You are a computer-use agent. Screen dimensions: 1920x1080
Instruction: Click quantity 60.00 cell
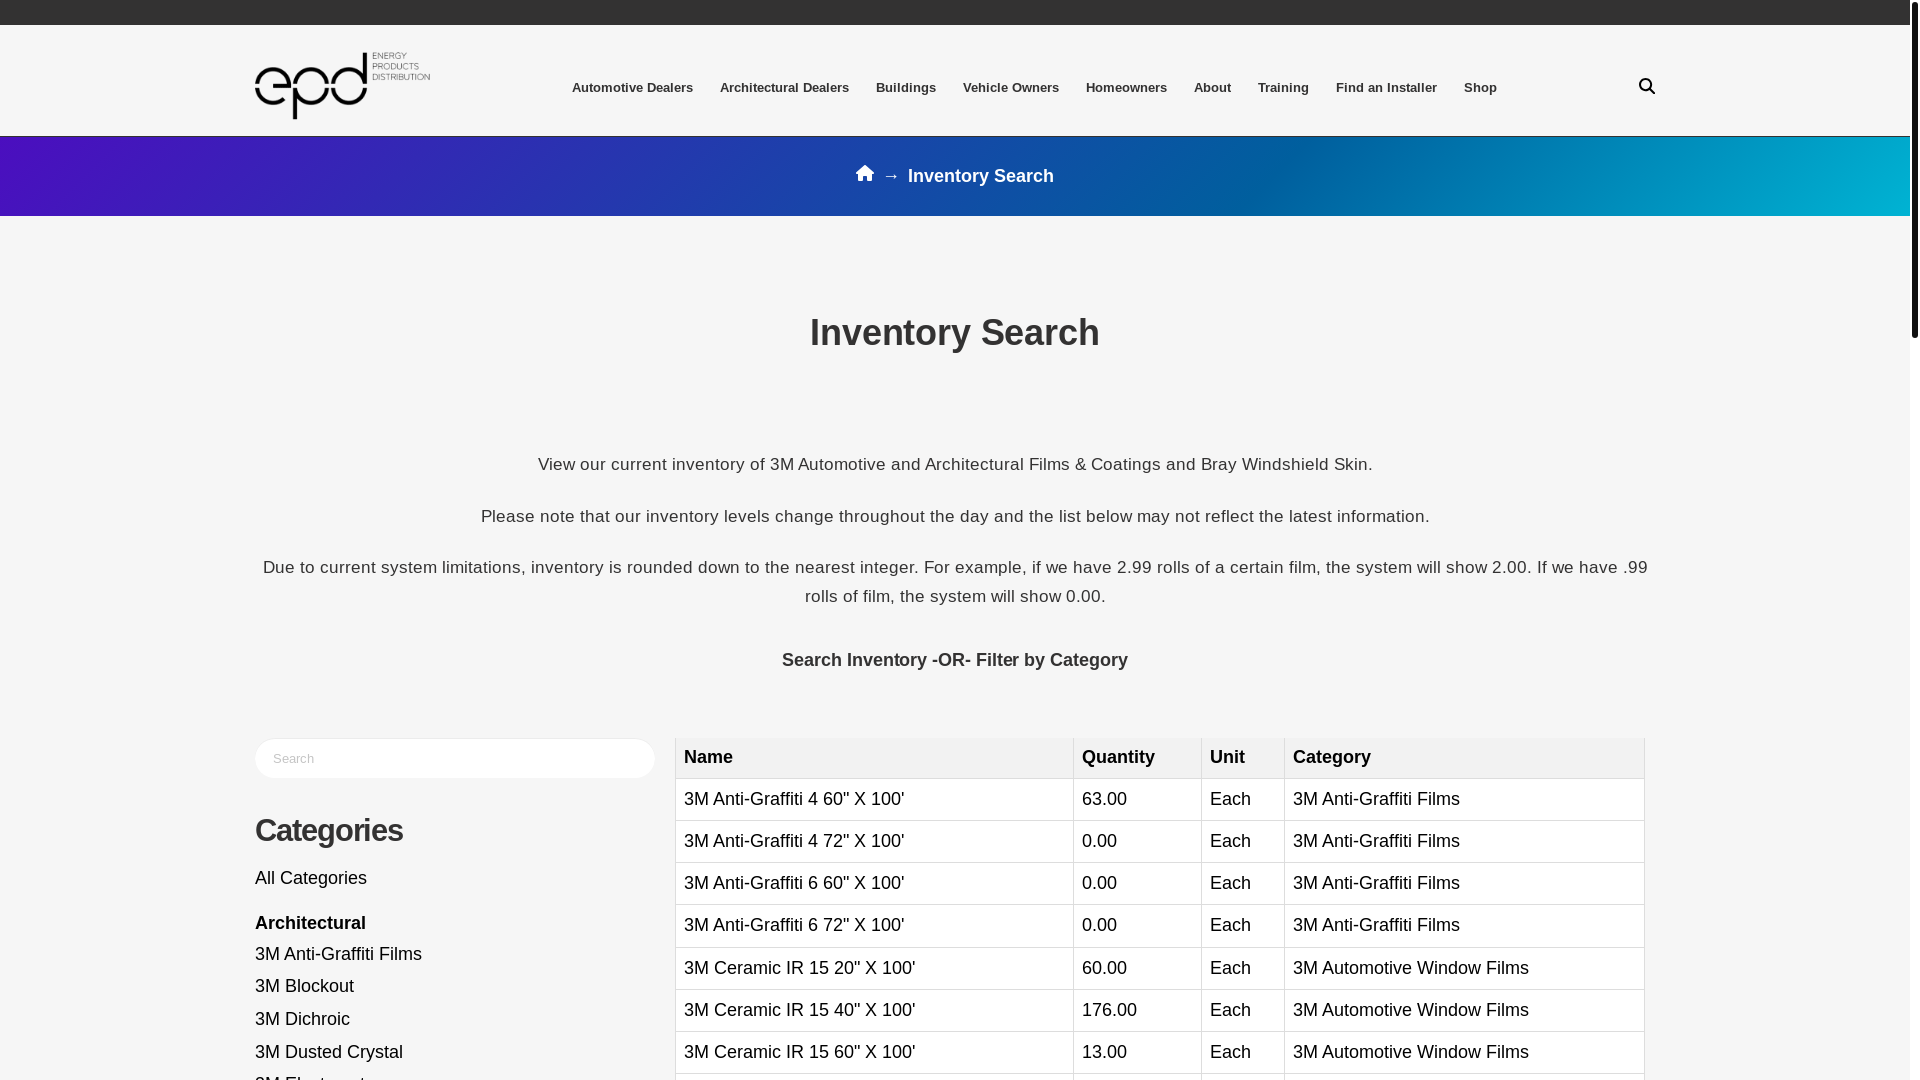pos(1137,968)
